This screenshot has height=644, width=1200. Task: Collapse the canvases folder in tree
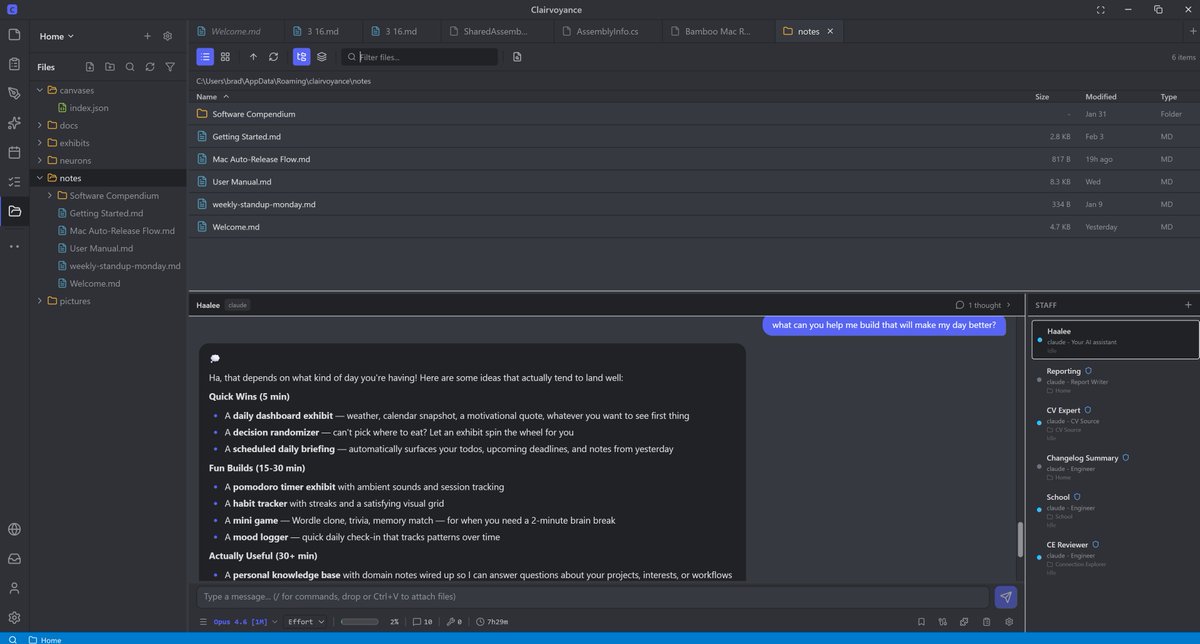click(x=40, y=90)
